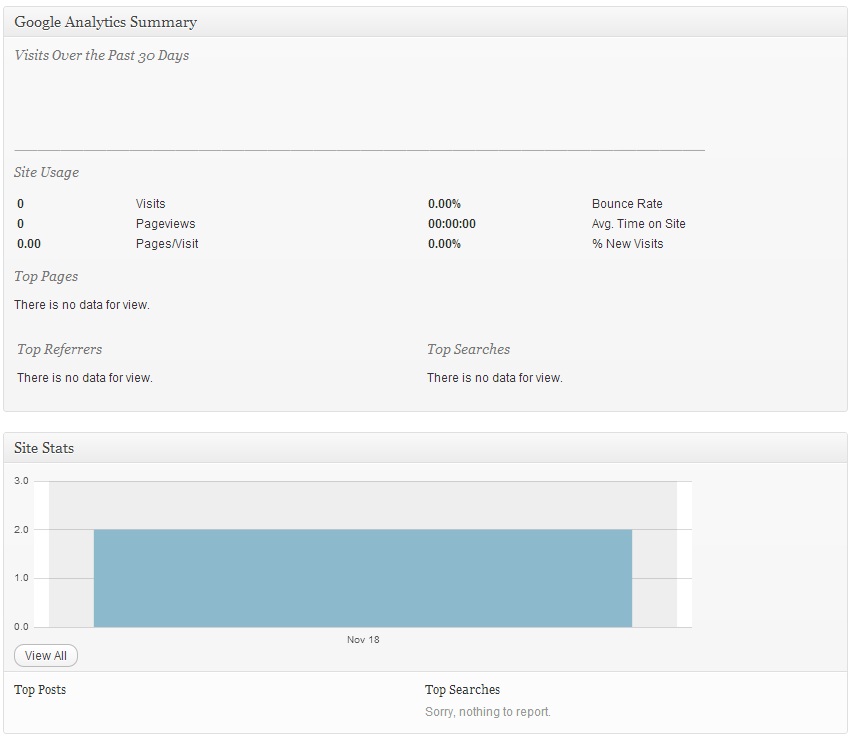Click the '% New Visits' label
Screen dimensions: 854x742
[x=627, y=244]
